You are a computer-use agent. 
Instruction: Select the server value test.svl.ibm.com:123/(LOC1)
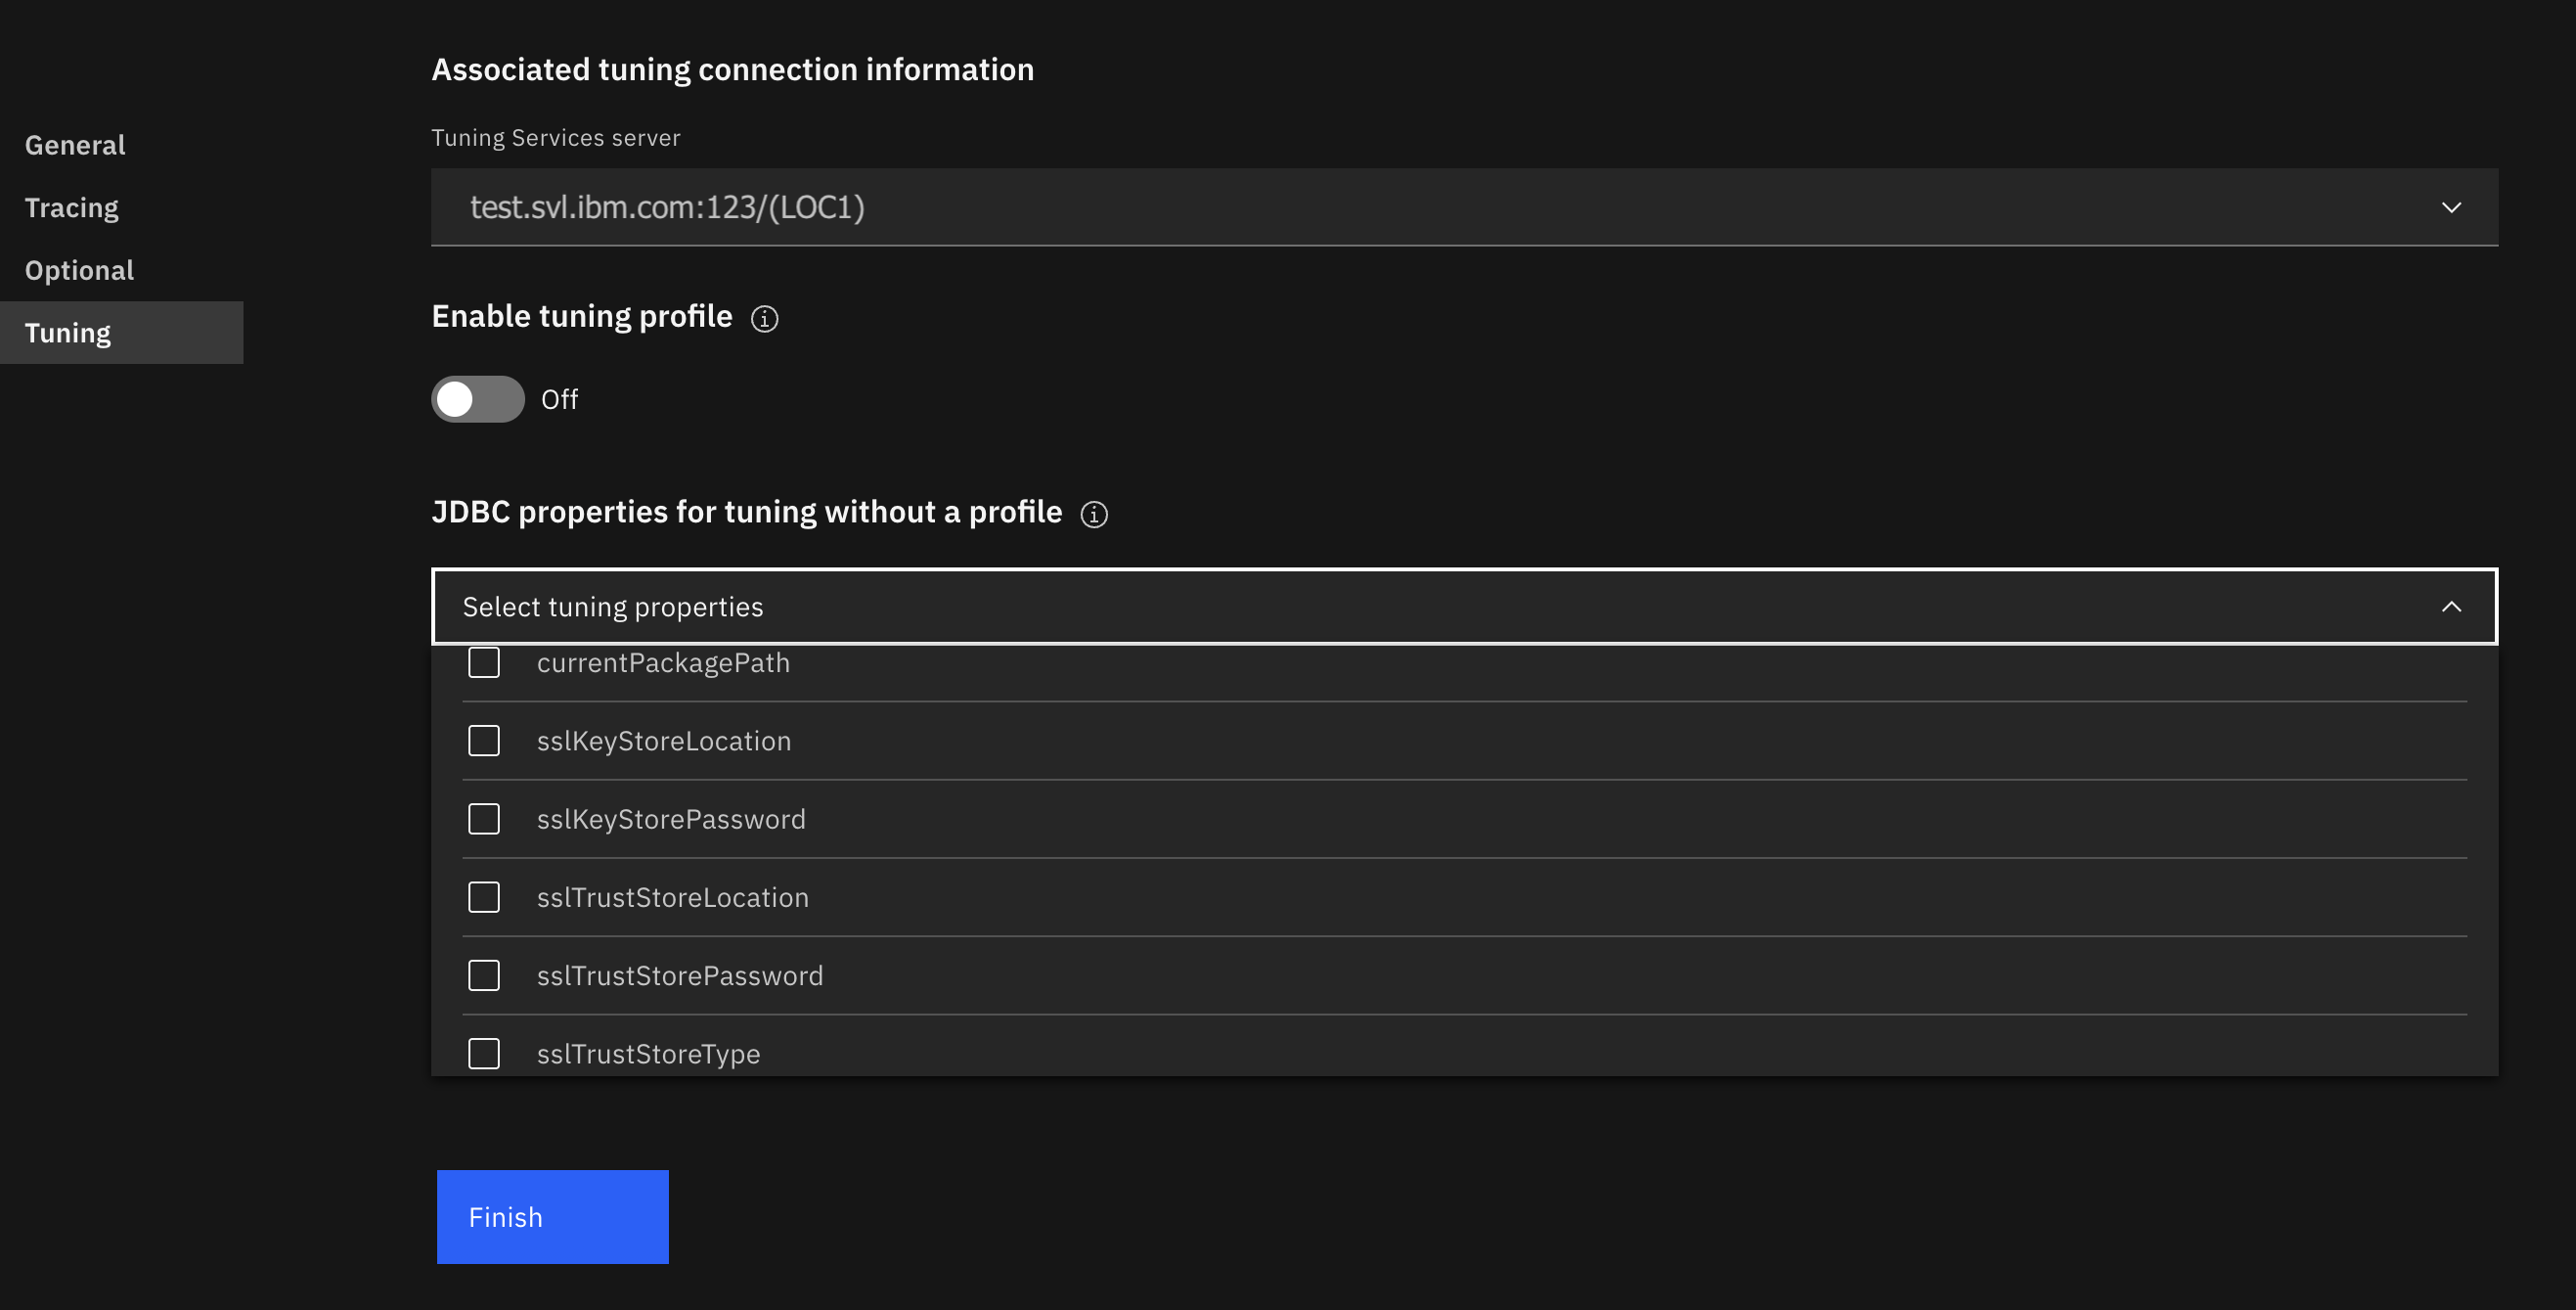667,207
